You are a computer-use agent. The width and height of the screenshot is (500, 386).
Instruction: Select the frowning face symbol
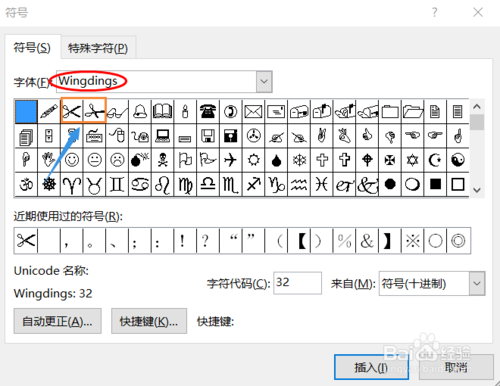click(117, 160)
